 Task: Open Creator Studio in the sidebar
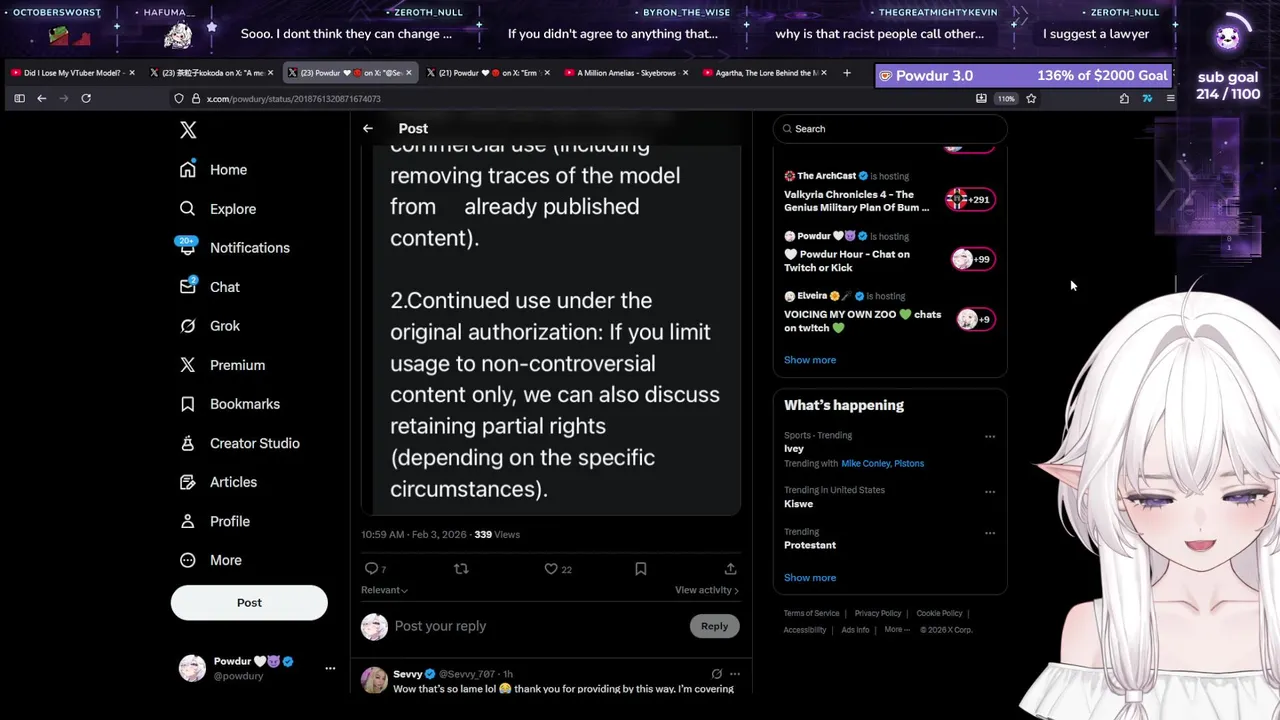254,443
